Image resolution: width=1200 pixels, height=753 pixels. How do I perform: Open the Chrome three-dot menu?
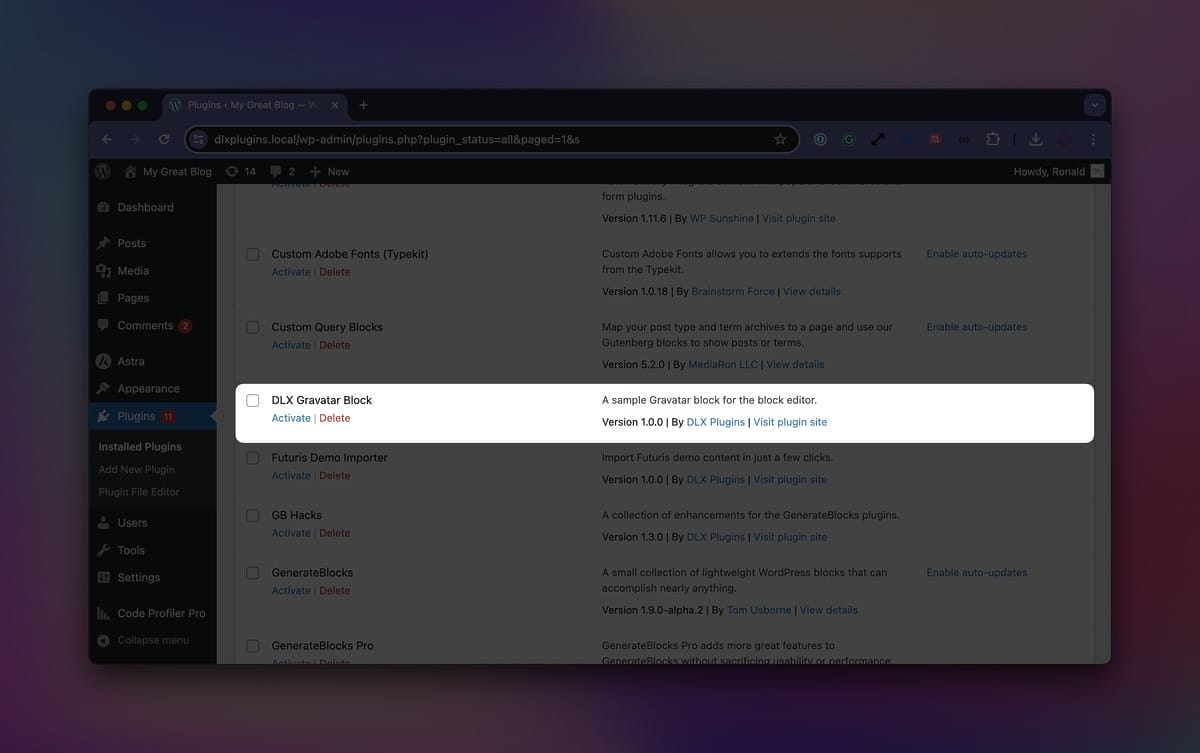pyautogui.click(x=1093, y=139)
